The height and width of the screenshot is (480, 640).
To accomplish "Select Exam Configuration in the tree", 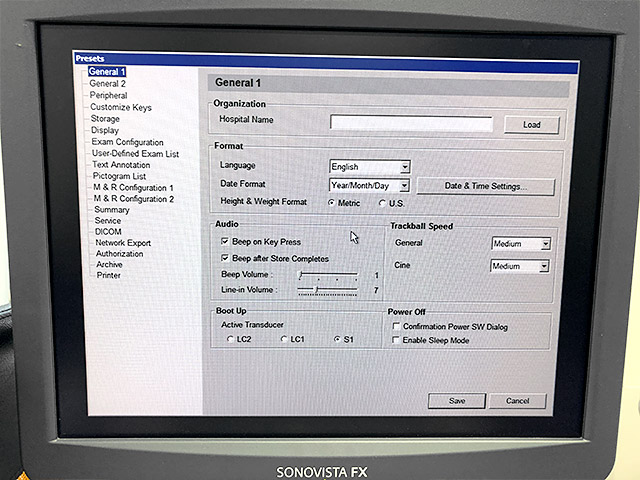I will [x=127, y=142].
